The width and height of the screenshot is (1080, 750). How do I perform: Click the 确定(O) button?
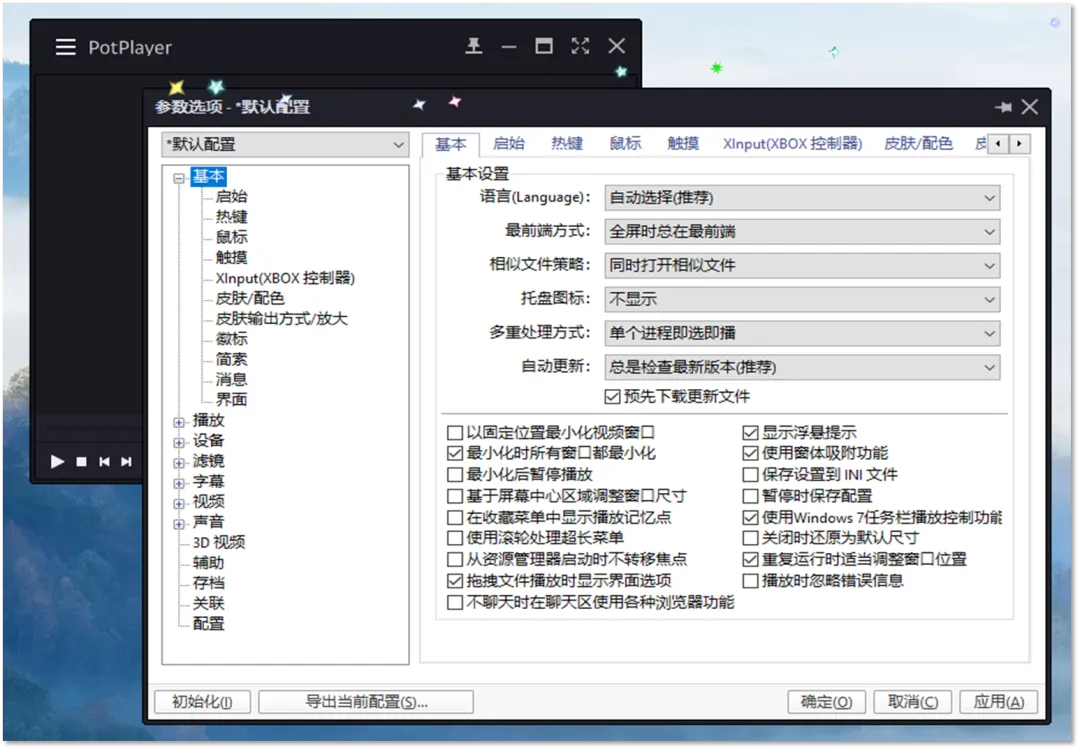827,702
